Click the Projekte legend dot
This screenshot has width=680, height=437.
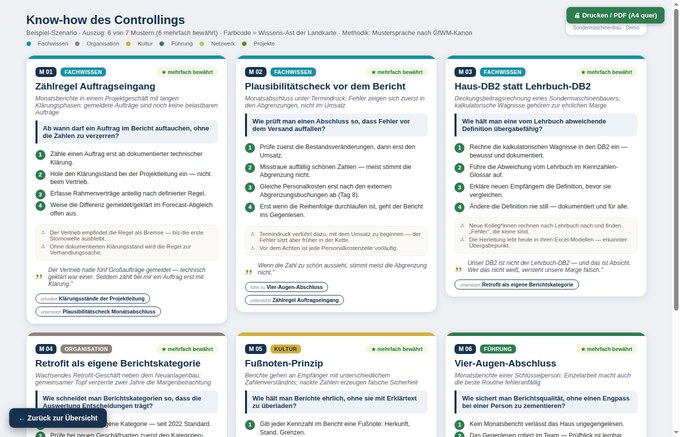[244, 44]
